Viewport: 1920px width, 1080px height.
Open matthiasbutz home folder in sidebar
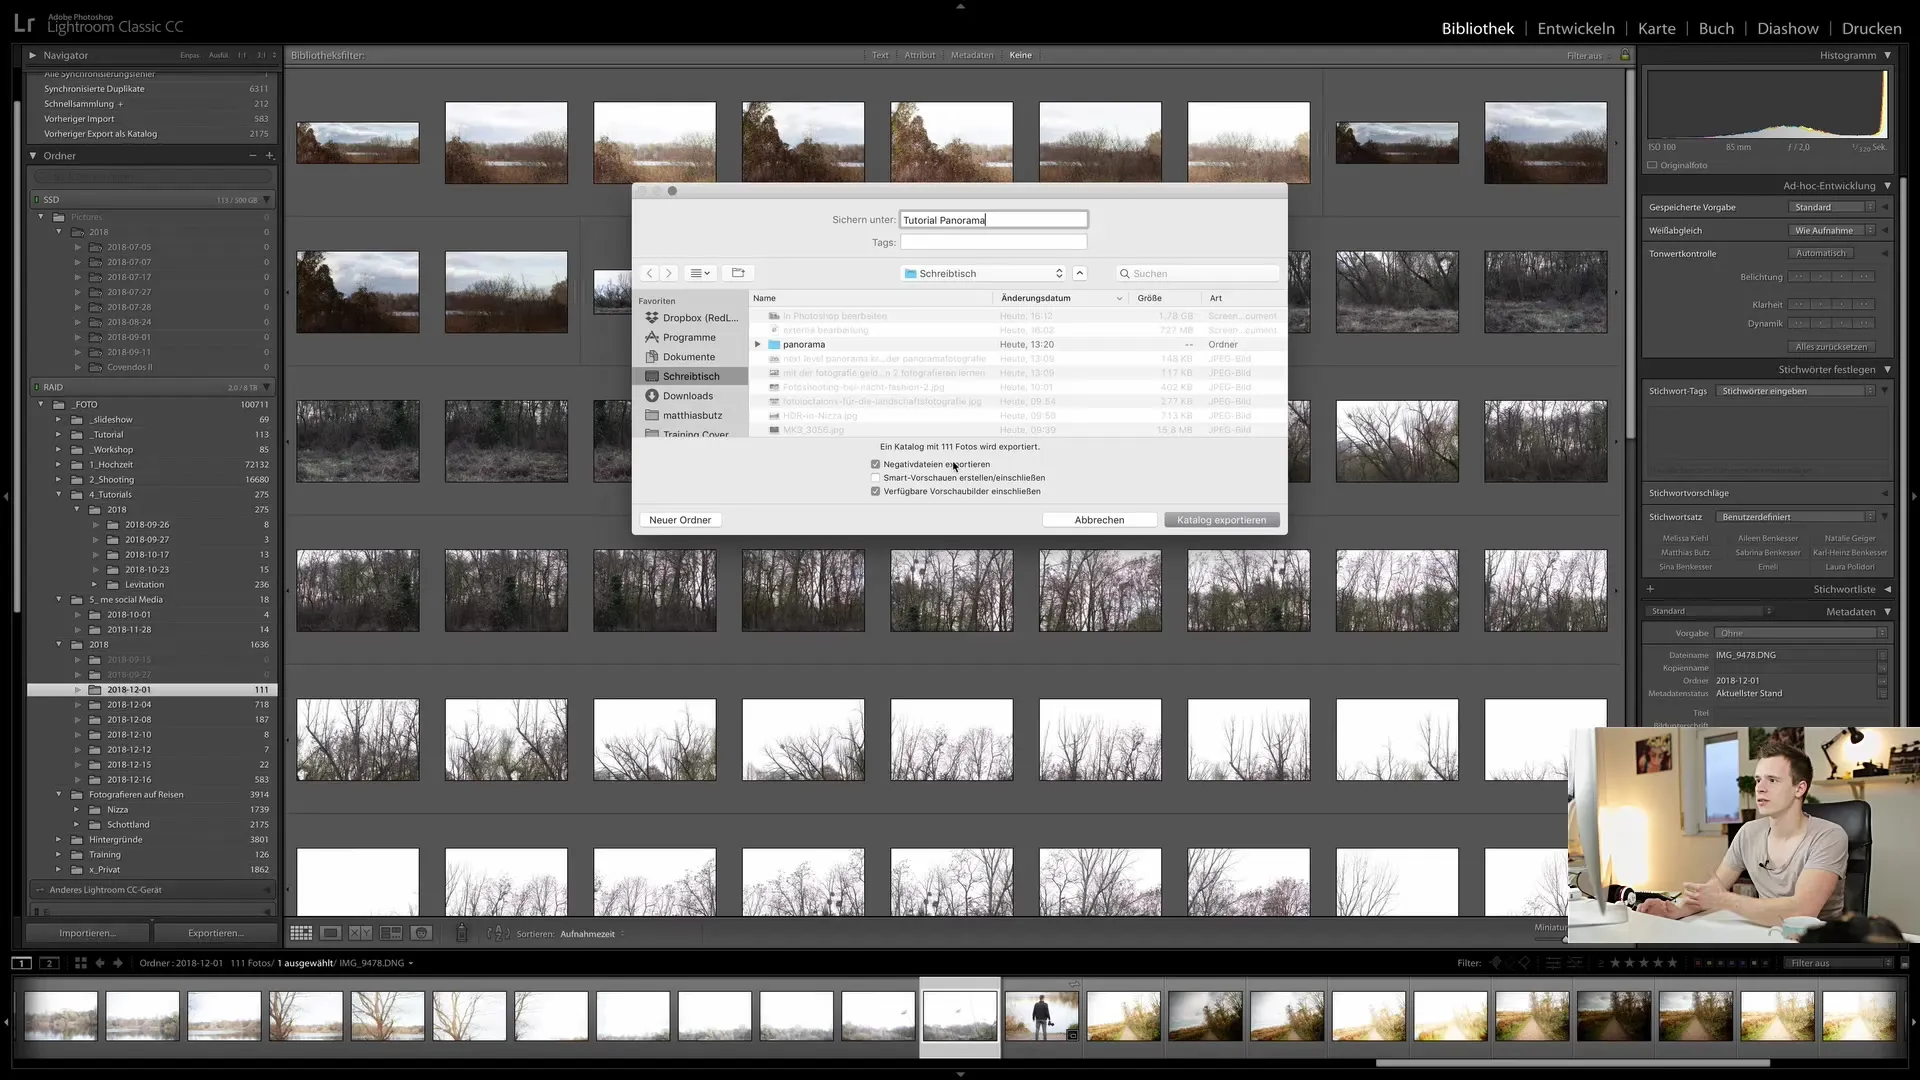click(684, 415)
